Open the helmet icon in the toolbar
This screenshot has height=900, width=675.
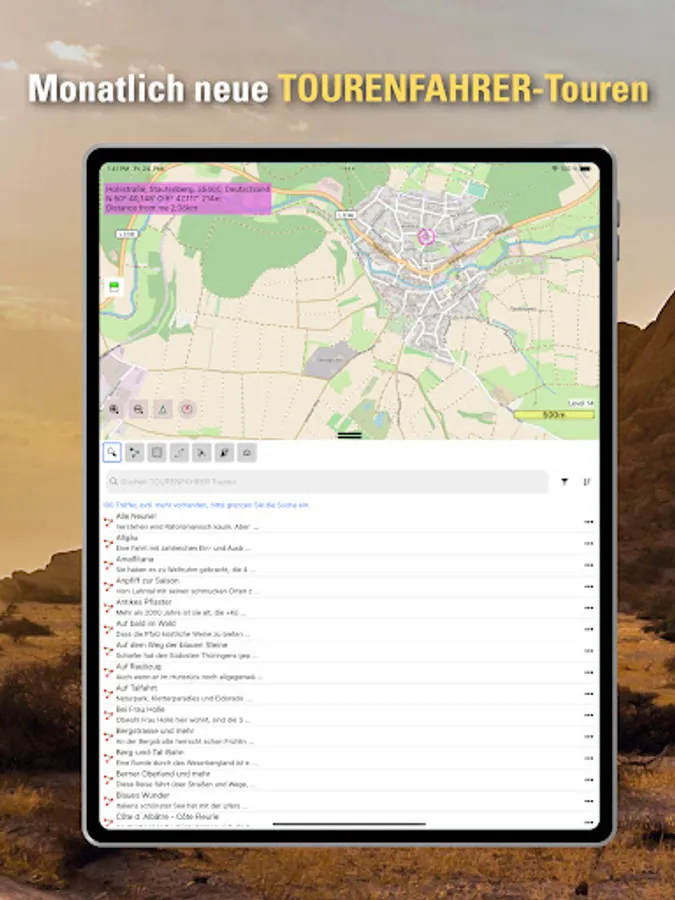click(247, 453)
